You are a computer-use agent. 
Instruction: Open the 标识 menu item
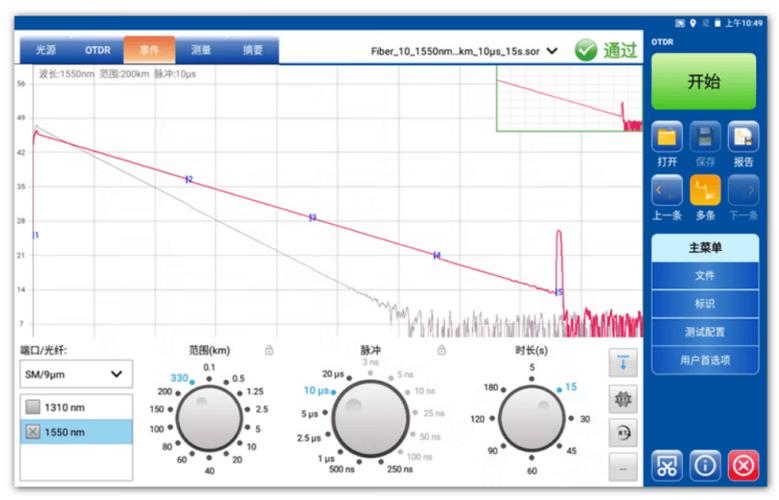705,304
